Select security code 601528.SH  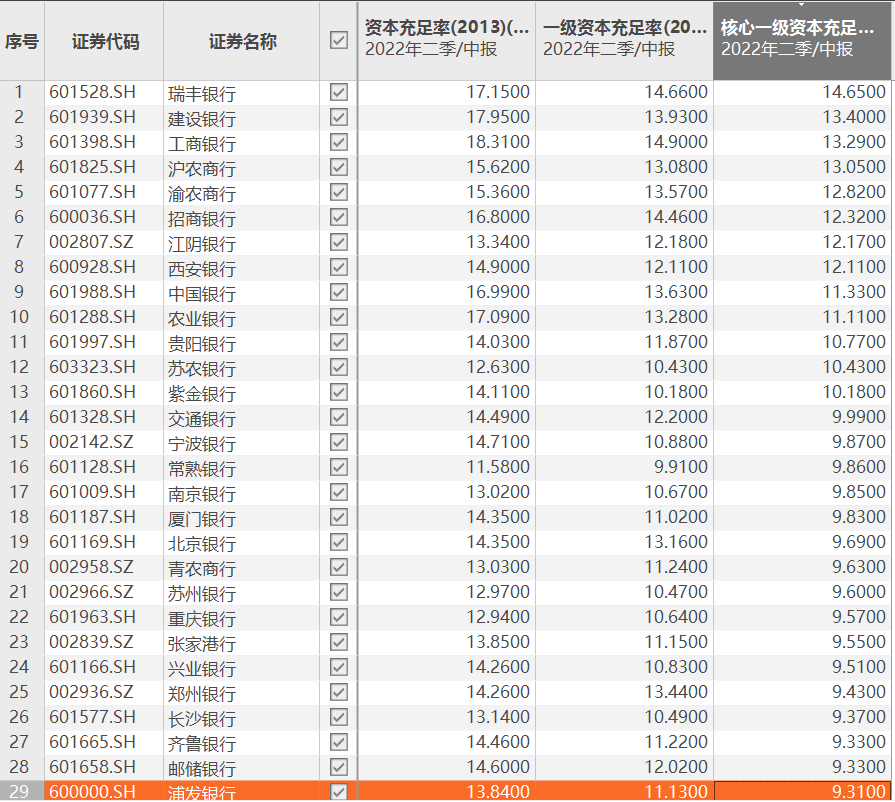[x=92, y=92]
